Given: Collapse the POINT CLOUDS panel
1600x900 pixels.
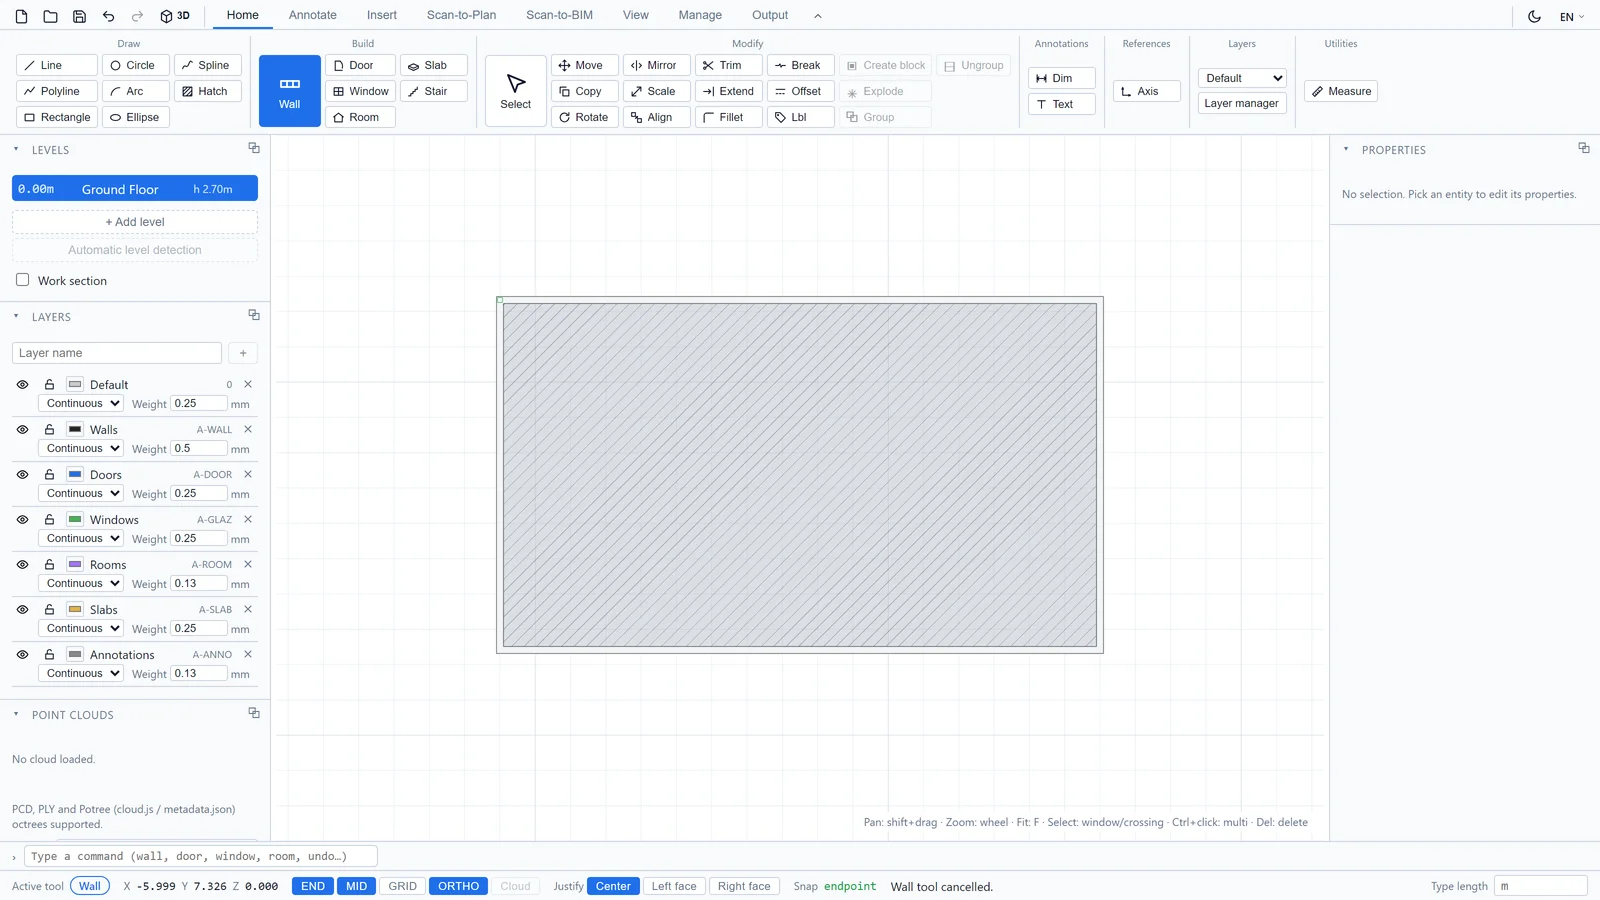Looking at the screenshot, I should tap(16, 714).
